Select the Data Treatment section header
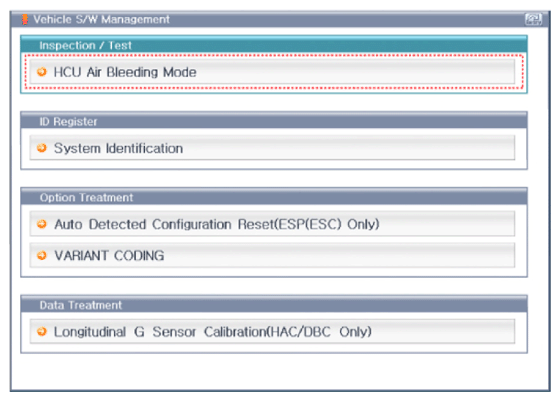This screenshot has height=401, width=560. pyautogui.click(x=274, y=305)
